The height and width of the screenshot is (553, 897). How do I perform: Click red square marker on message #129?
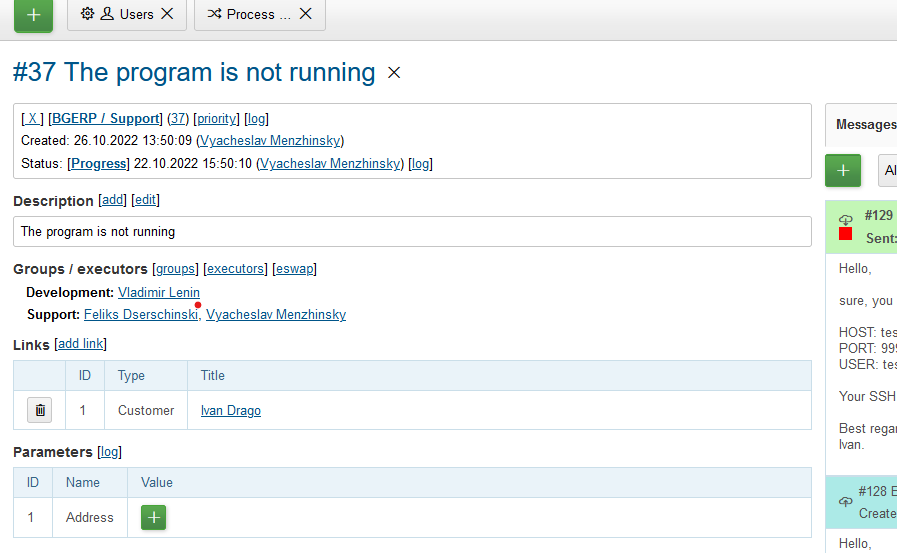click(x=845, y=234)
